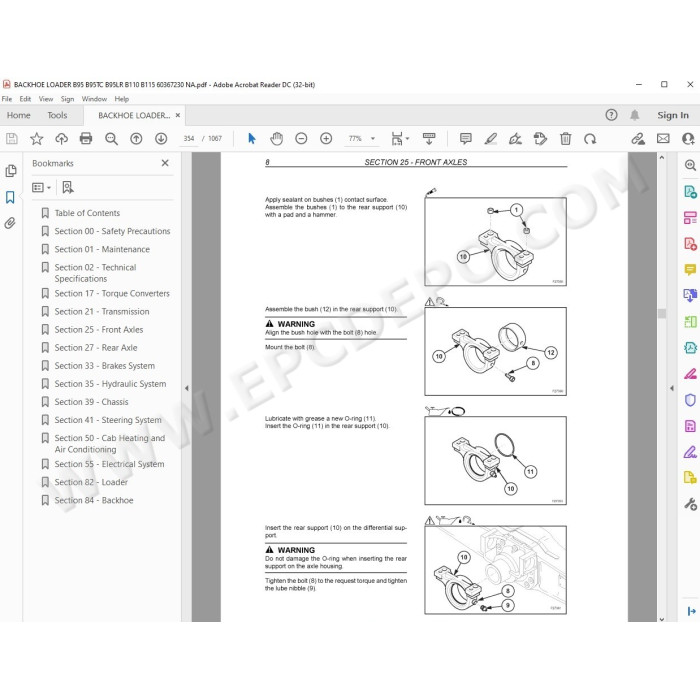Switch to the Tools tab

pos(57,115)
